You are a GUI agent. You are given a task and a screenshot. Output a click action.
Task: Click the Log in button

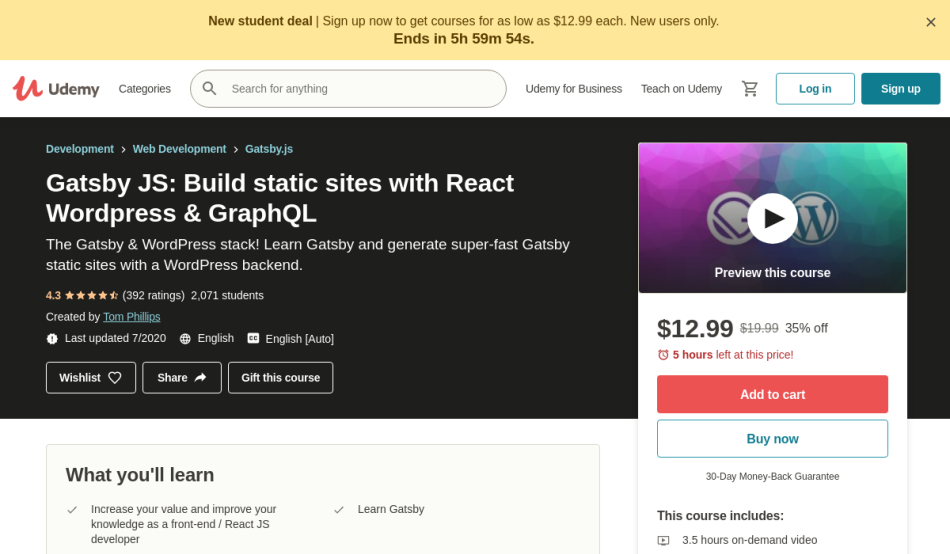click(815, 88)
